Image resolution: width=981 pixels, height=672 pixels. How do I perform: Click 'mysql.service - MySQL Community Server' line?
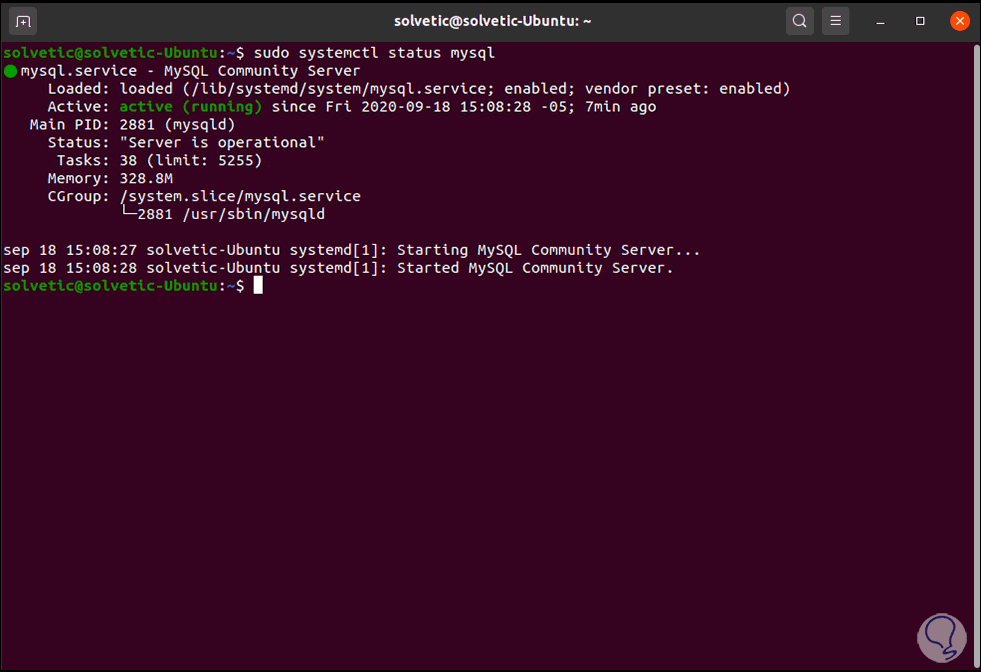[x=190, y=71]
